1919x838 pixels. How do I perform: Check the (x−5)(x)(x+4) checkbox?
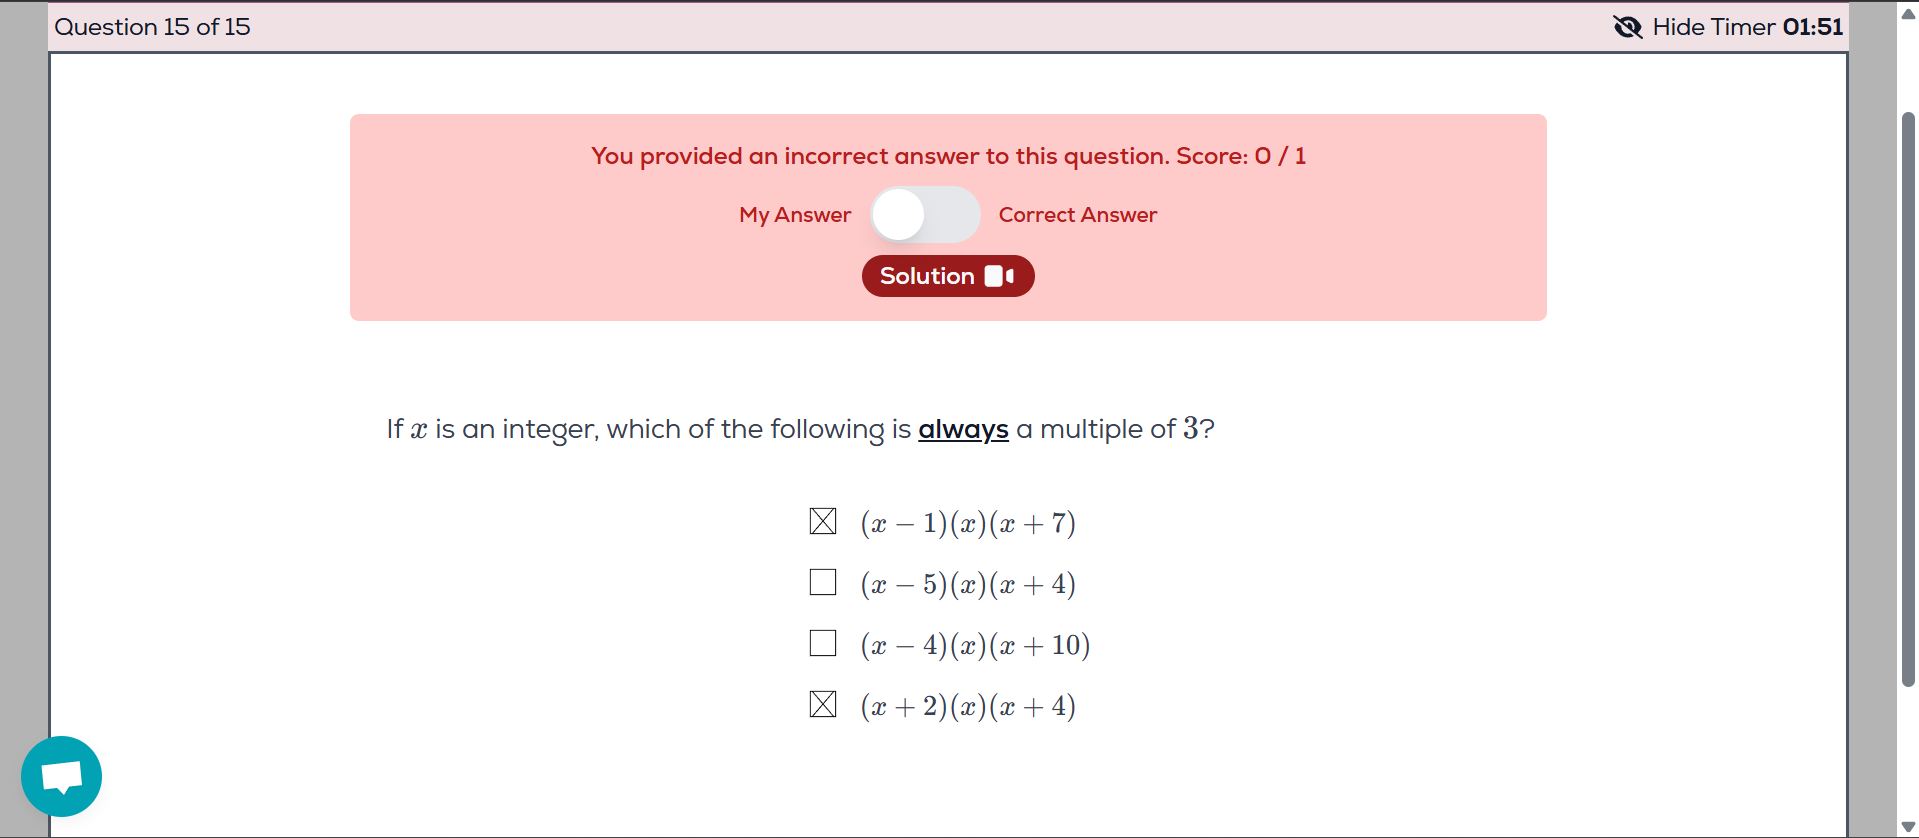(823, 582)
